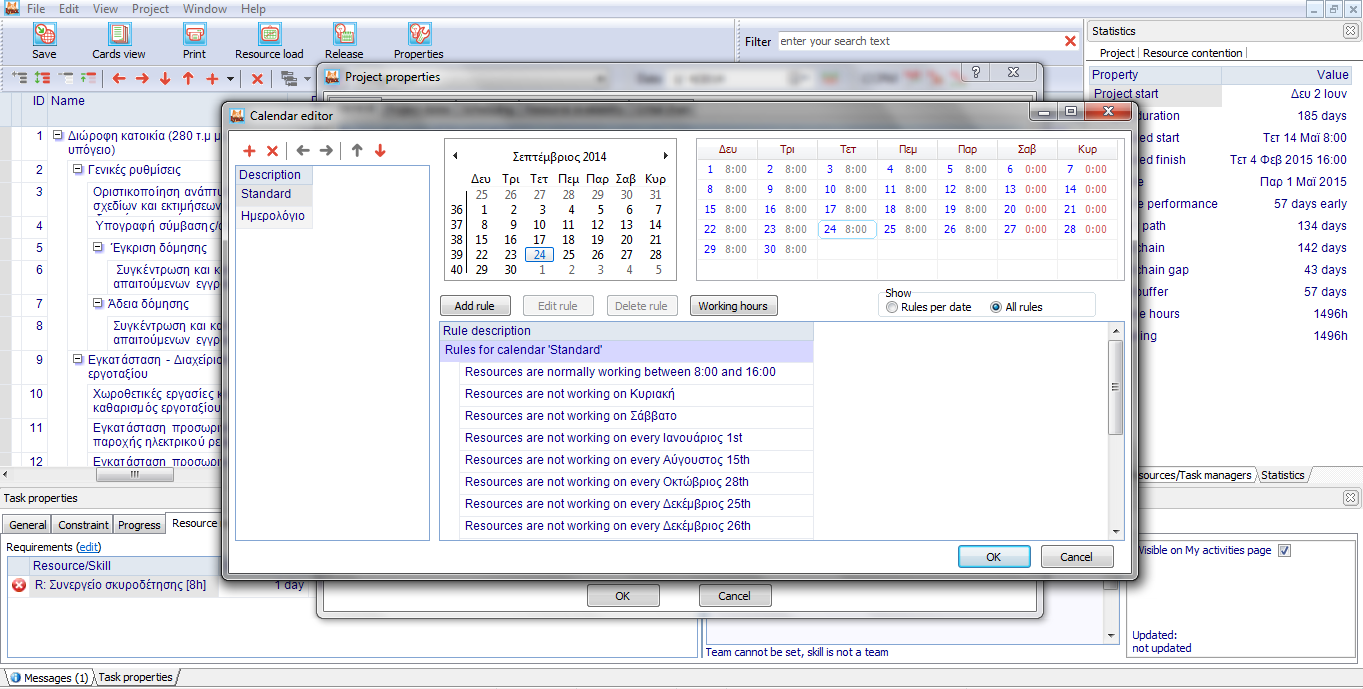Image resolution: width=1363 pixels, height=689 pixels.
Task: Click red plus icon in main toolbar
Action: (x=212, y=78)
